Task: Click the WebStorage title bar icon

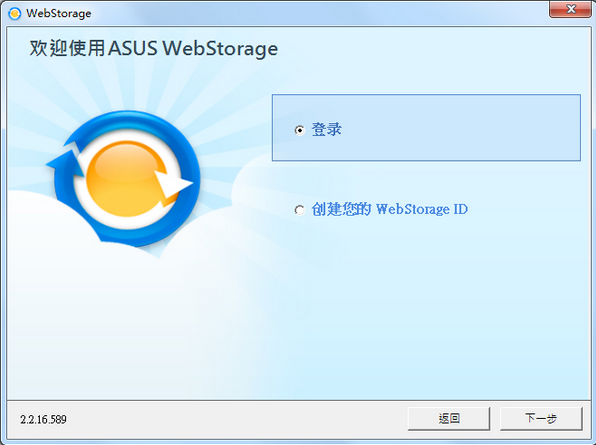Action: point(14,13)
